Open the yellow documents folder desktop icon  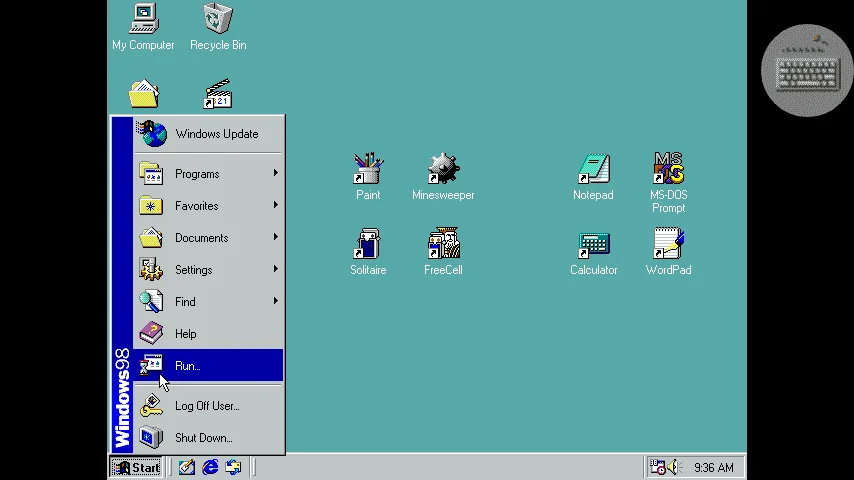pos(144,94)
